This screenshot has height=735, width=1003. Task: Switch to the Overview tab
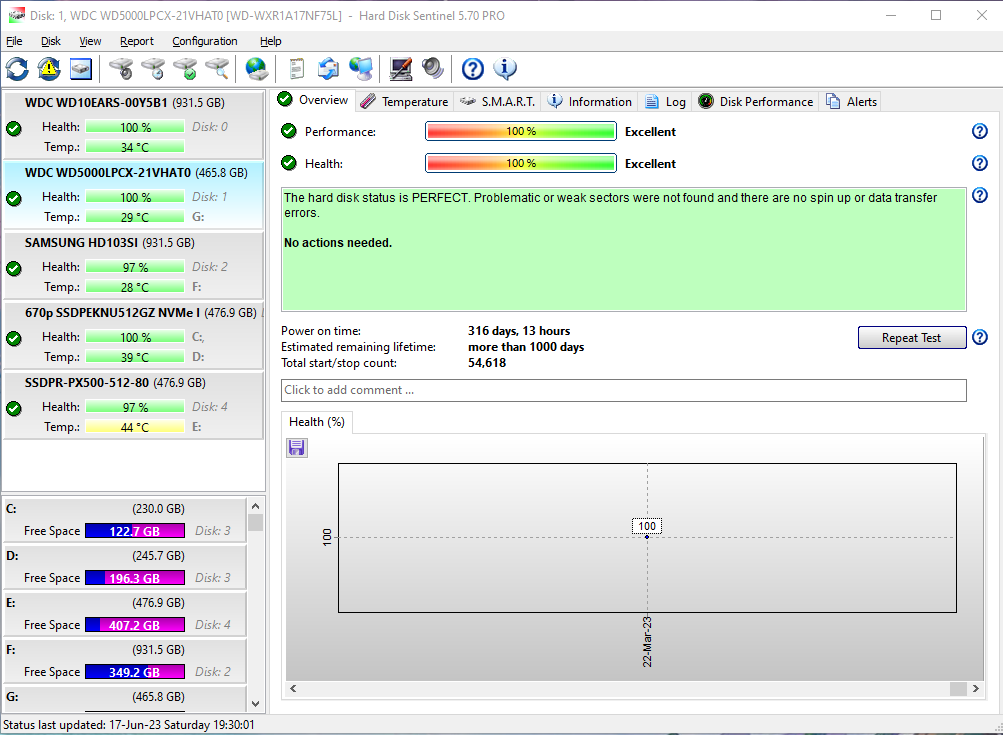point(314,100)
